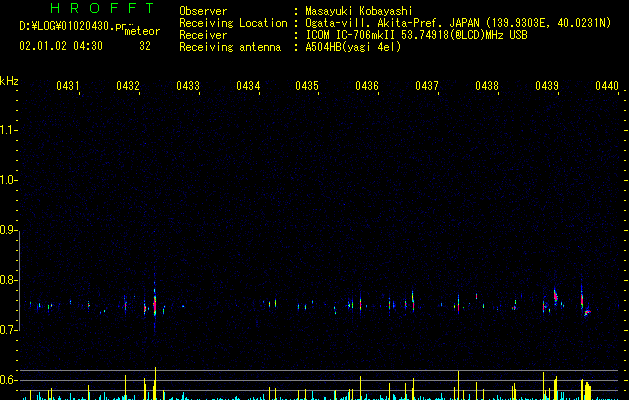Screen dimensions: 629x400
Task: Click the ICOM IC-706mkII receiver entry
Action: coord(416,35)
